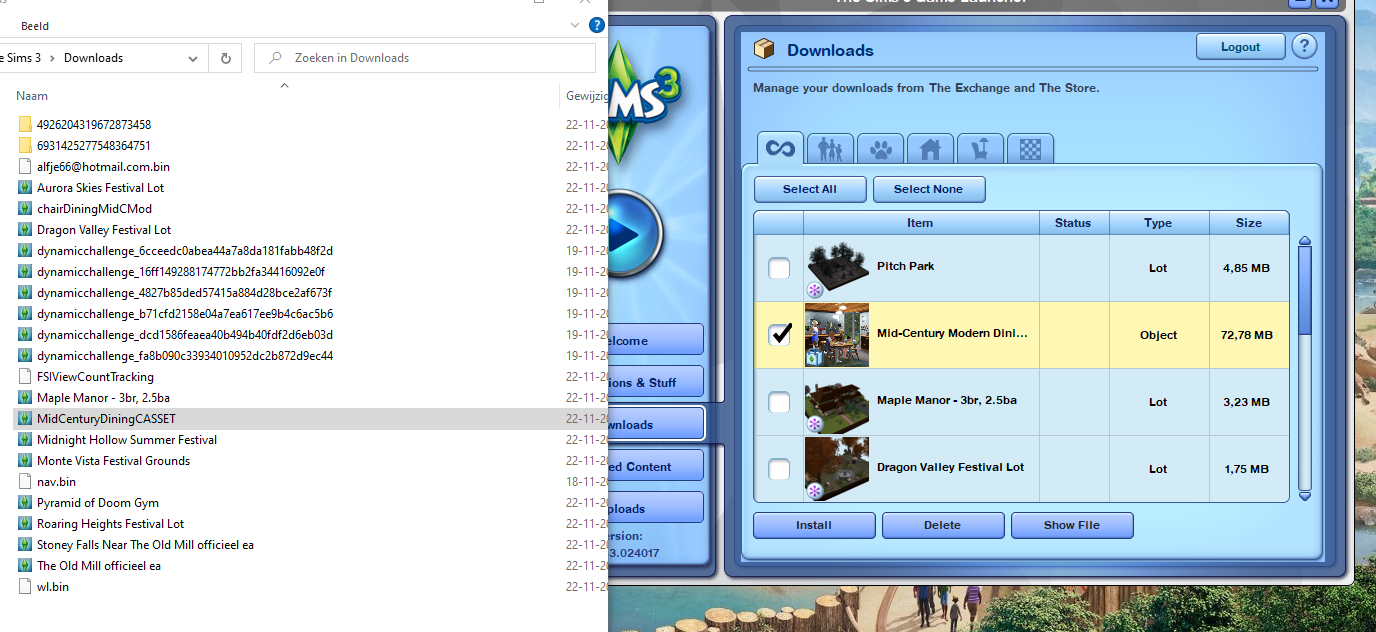
Task: Open the Lots house tab
Action: 930,149
